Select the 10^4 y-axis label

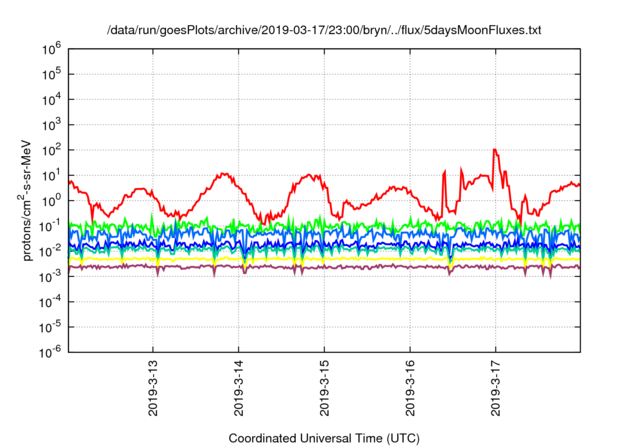click(51, 100)
